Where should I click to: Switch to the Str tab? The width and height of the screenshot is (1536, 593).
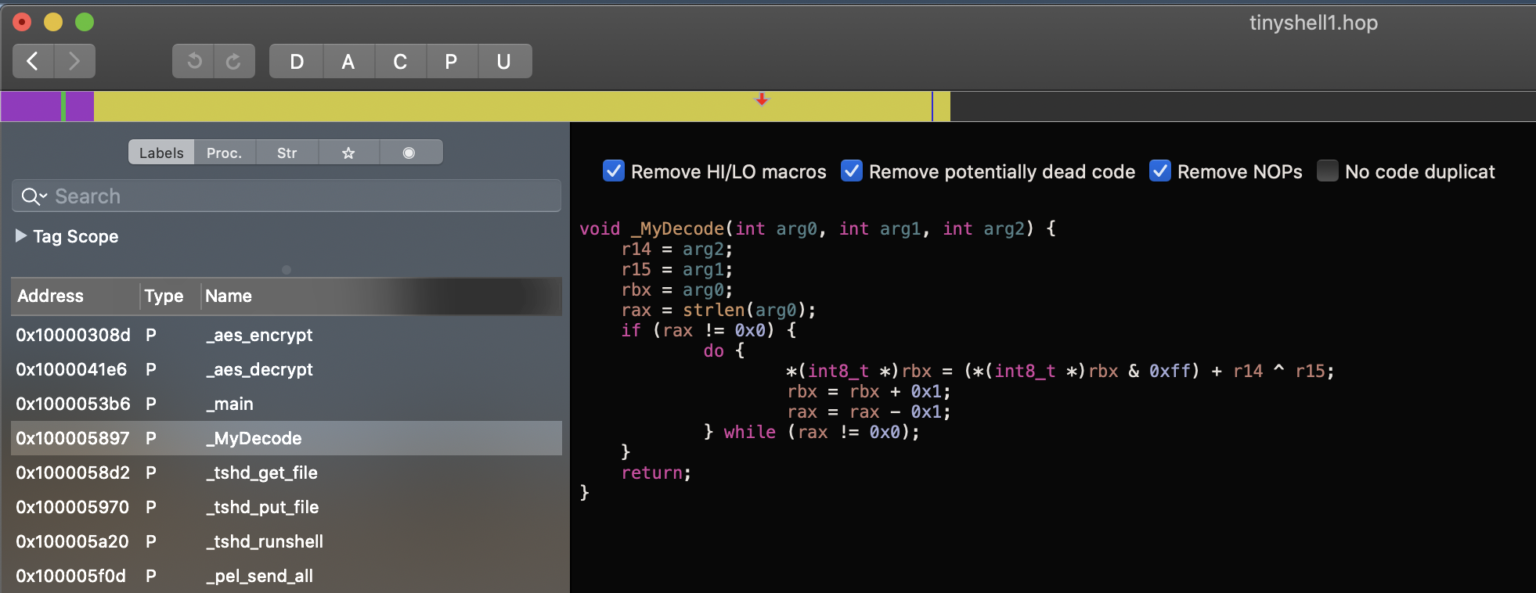[x=287, y=153]
